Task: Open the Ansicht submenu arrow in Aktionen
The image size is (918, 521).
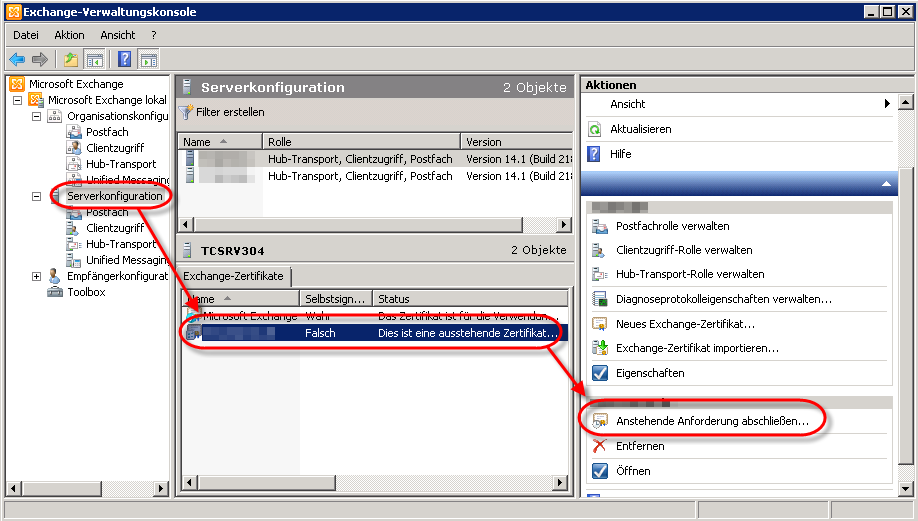Action: pyautogui.click(x=886, y=104)
